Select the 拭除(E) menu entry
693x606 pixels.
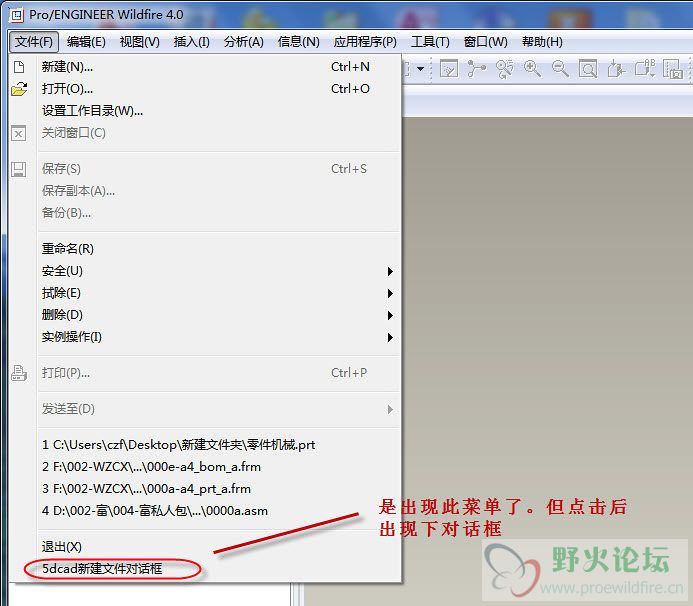206,293
